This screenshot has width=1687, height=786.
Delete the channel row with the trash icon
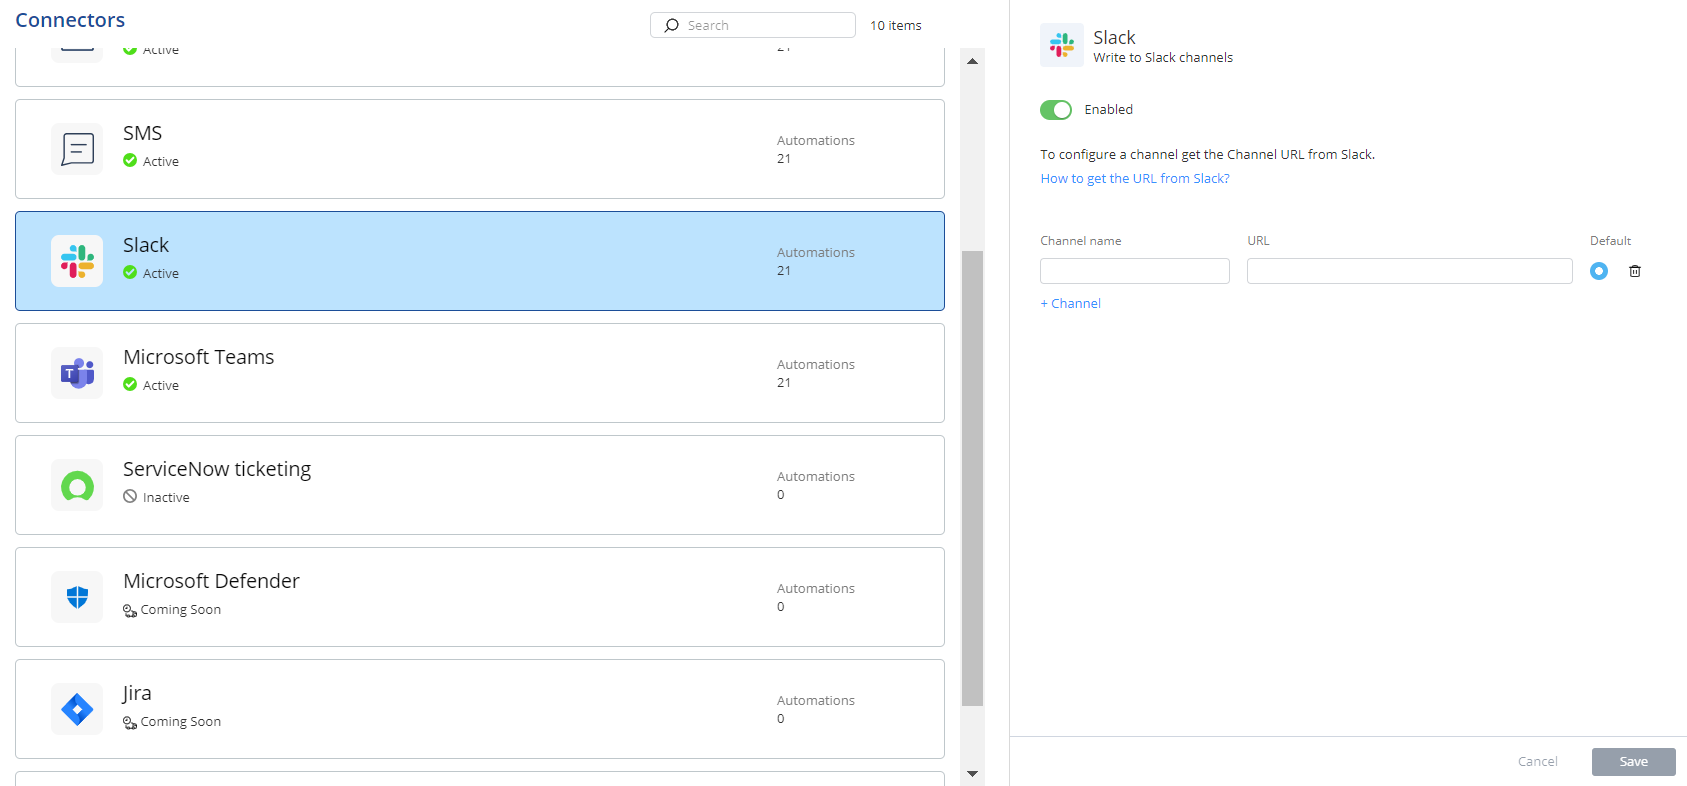pyautogui.click(x=1635, y=271)
